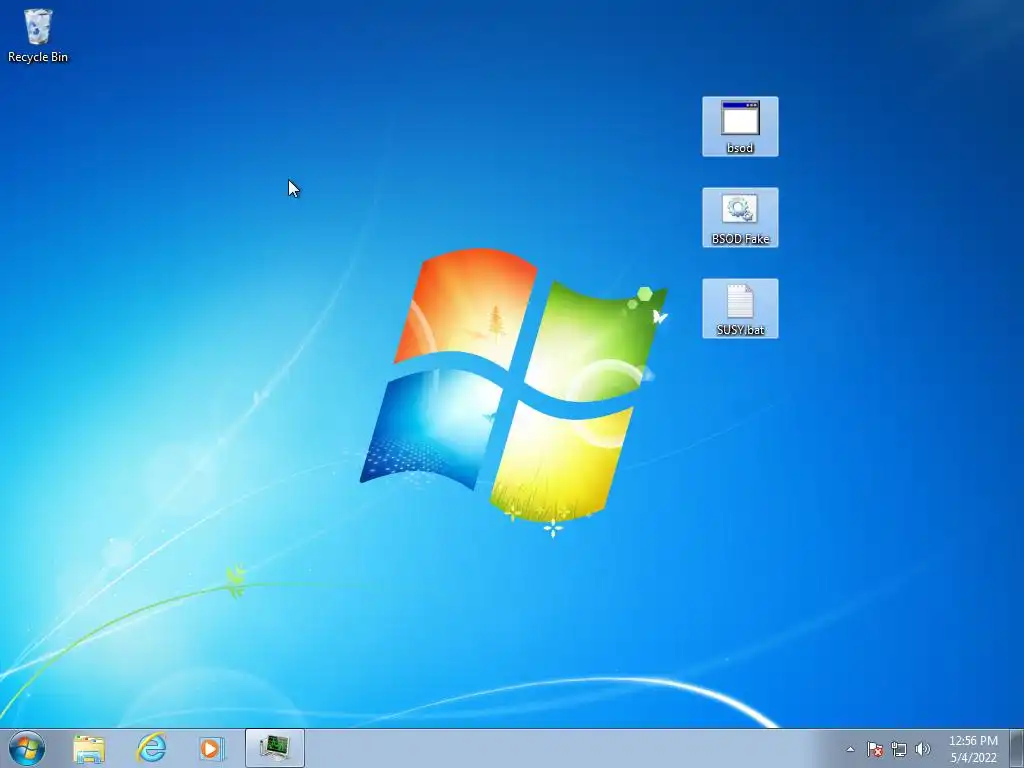Image resolution: width=1024 pixels, height=768 pixels.
Task: Open Windows Media Player from the taskbar
Action: click(x=212, y=748)
